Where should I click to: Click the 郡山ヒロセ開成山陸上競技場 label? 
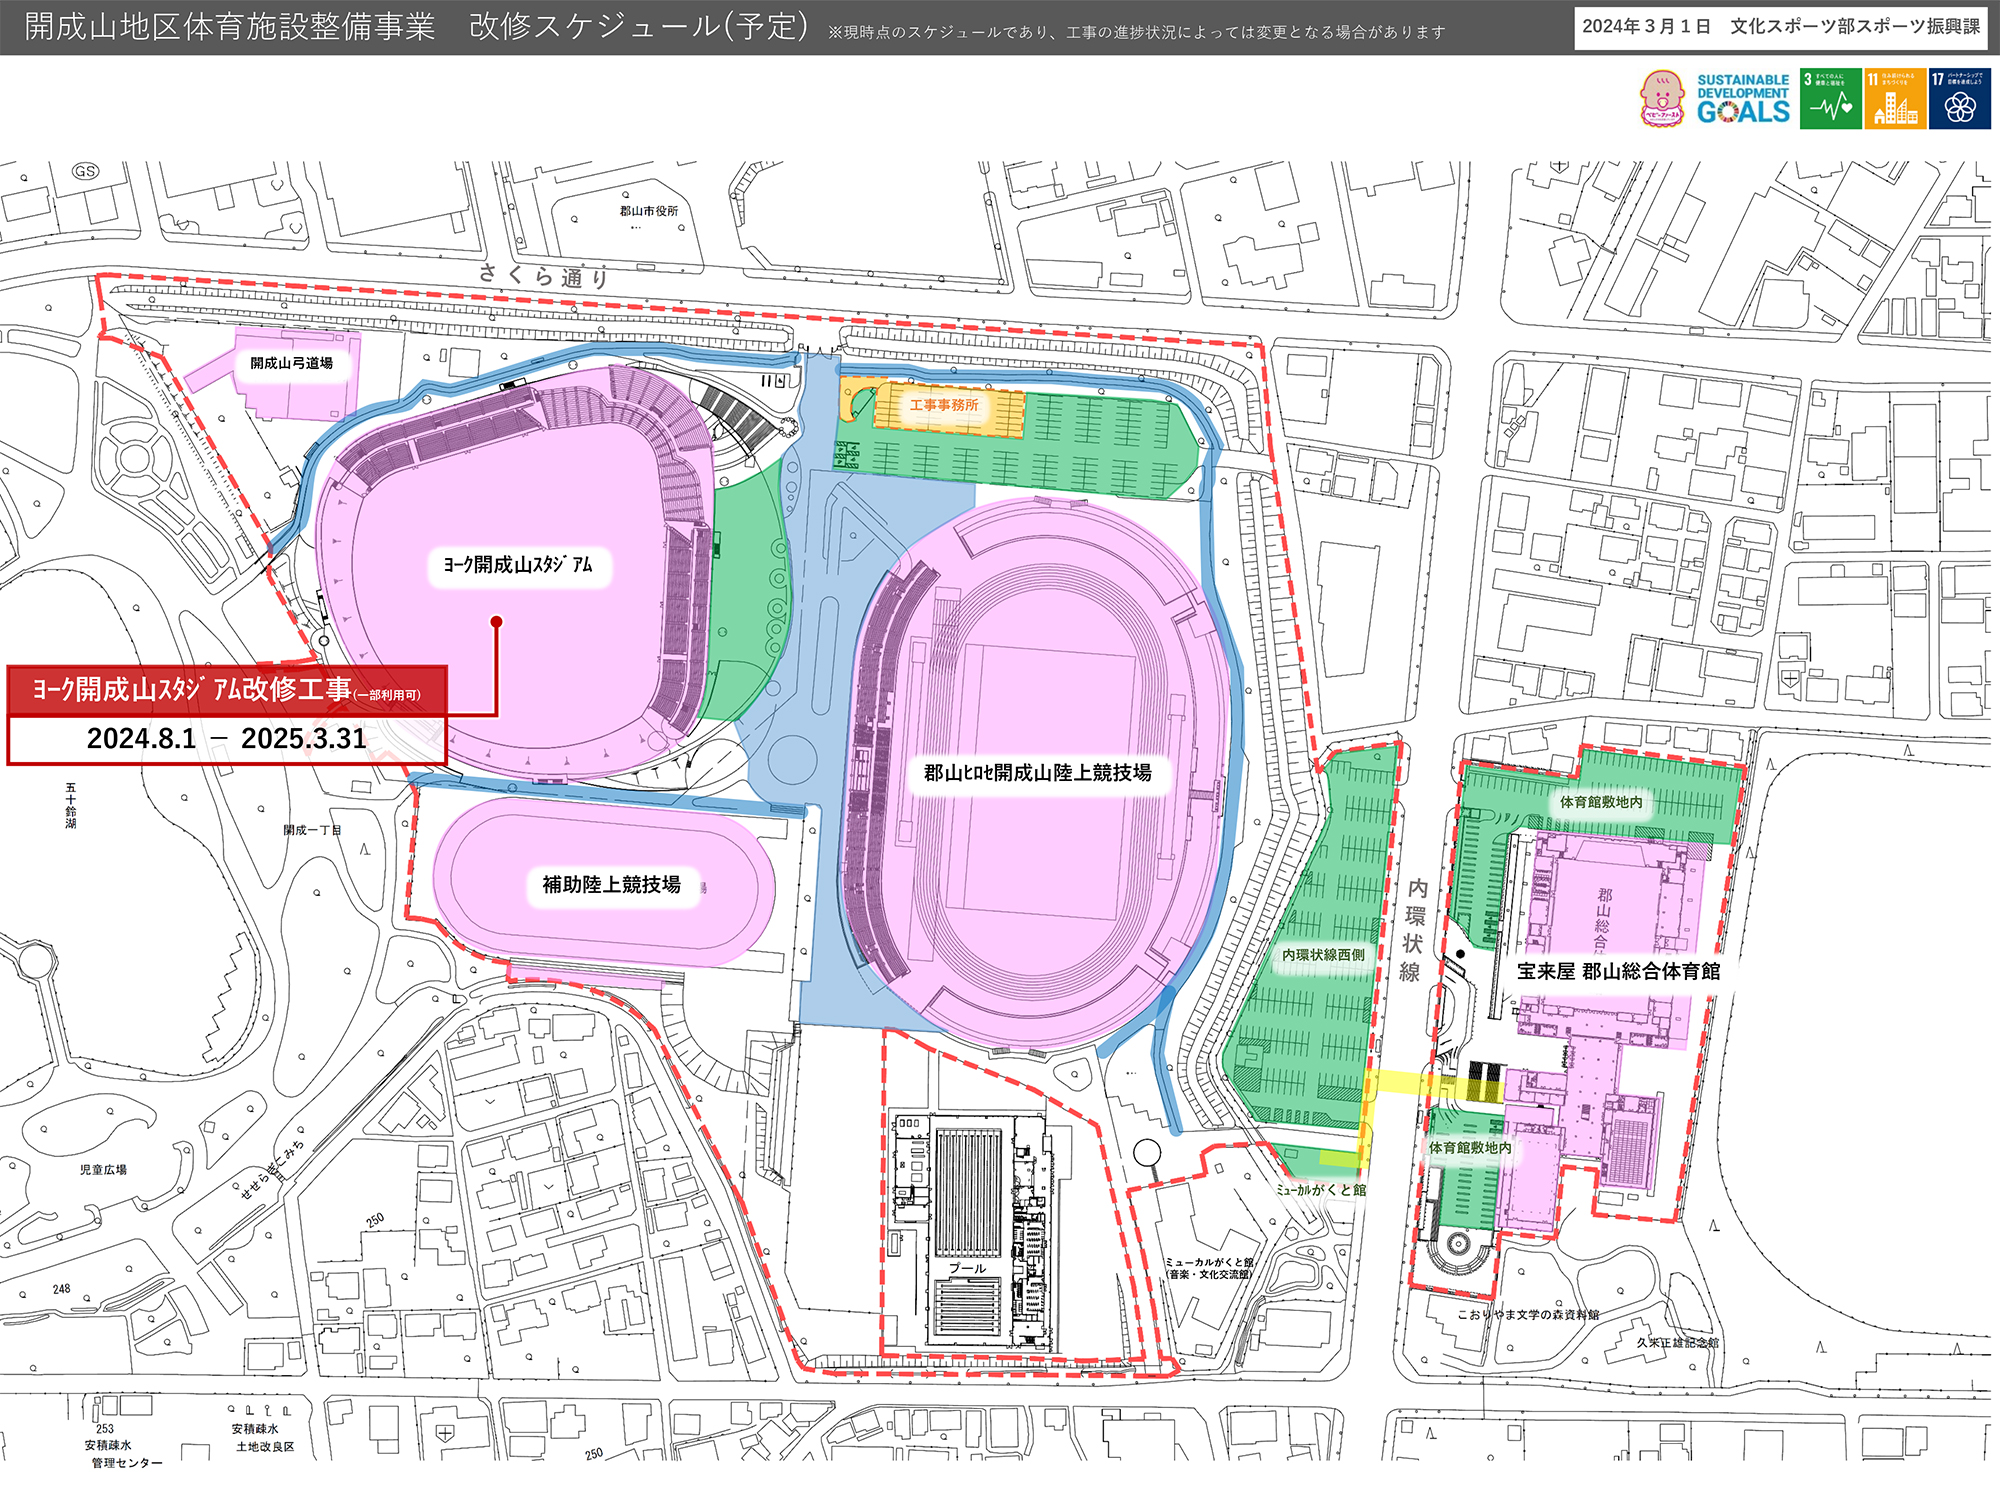click(x=1037, y=773)
